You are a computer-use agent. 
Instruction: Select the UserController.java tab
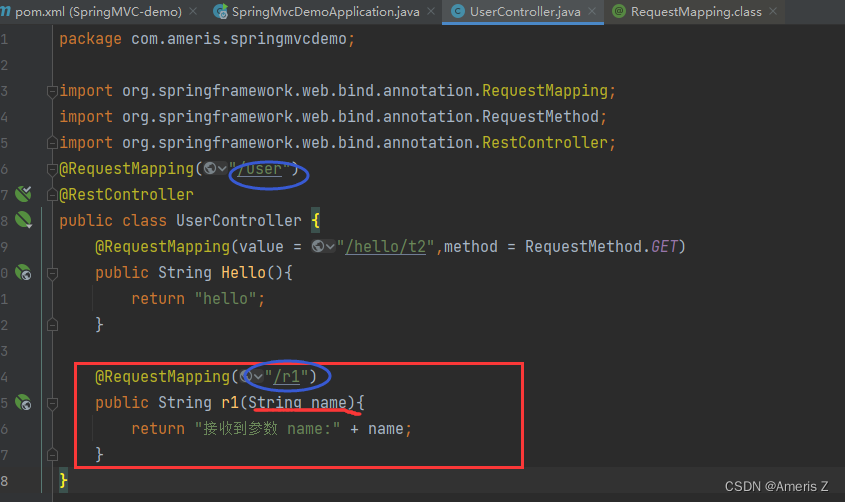(525, 11)
